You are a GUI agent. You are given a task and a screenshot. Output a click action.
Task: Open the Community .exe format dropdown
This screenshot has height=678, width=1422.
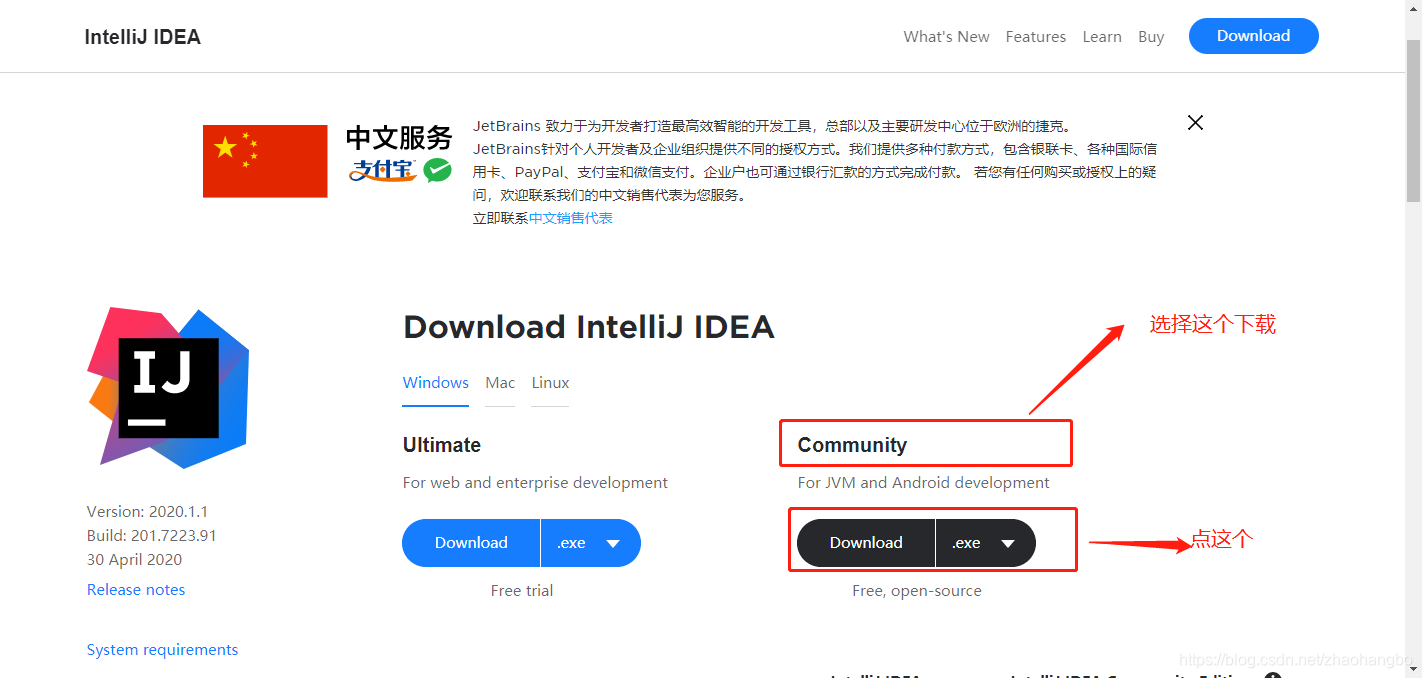(987, 542)
